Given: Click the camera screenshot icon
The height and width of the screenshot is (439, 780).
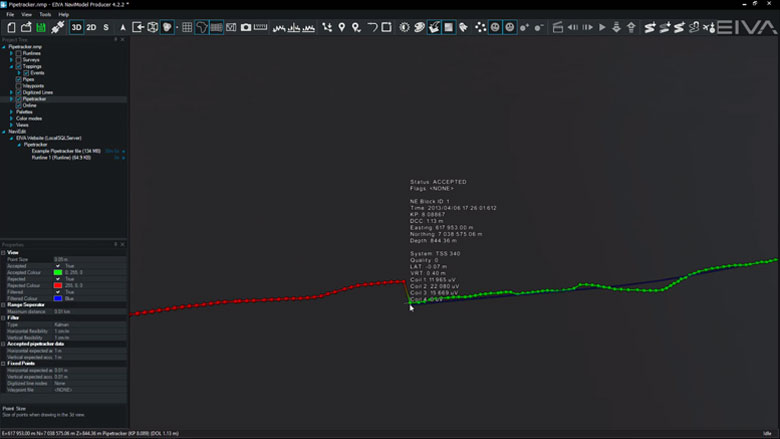Looking at the screenshot, I should [246, 27].
